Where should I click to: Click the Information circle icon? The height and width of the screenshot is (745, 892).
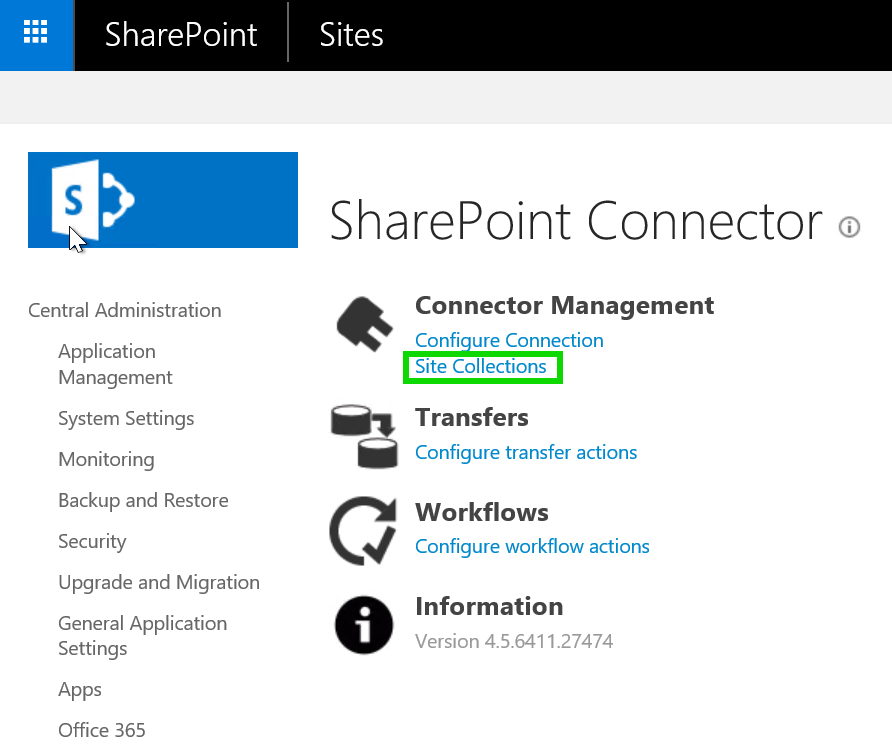[364, 623]
